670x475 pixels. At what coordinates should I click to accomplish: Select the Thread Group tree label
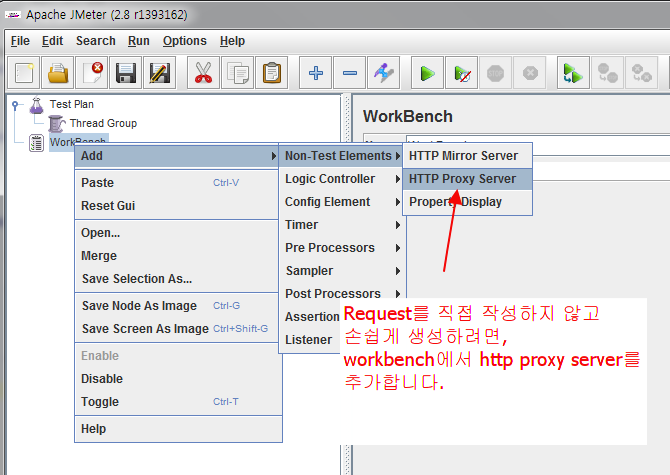click(103, 123)
